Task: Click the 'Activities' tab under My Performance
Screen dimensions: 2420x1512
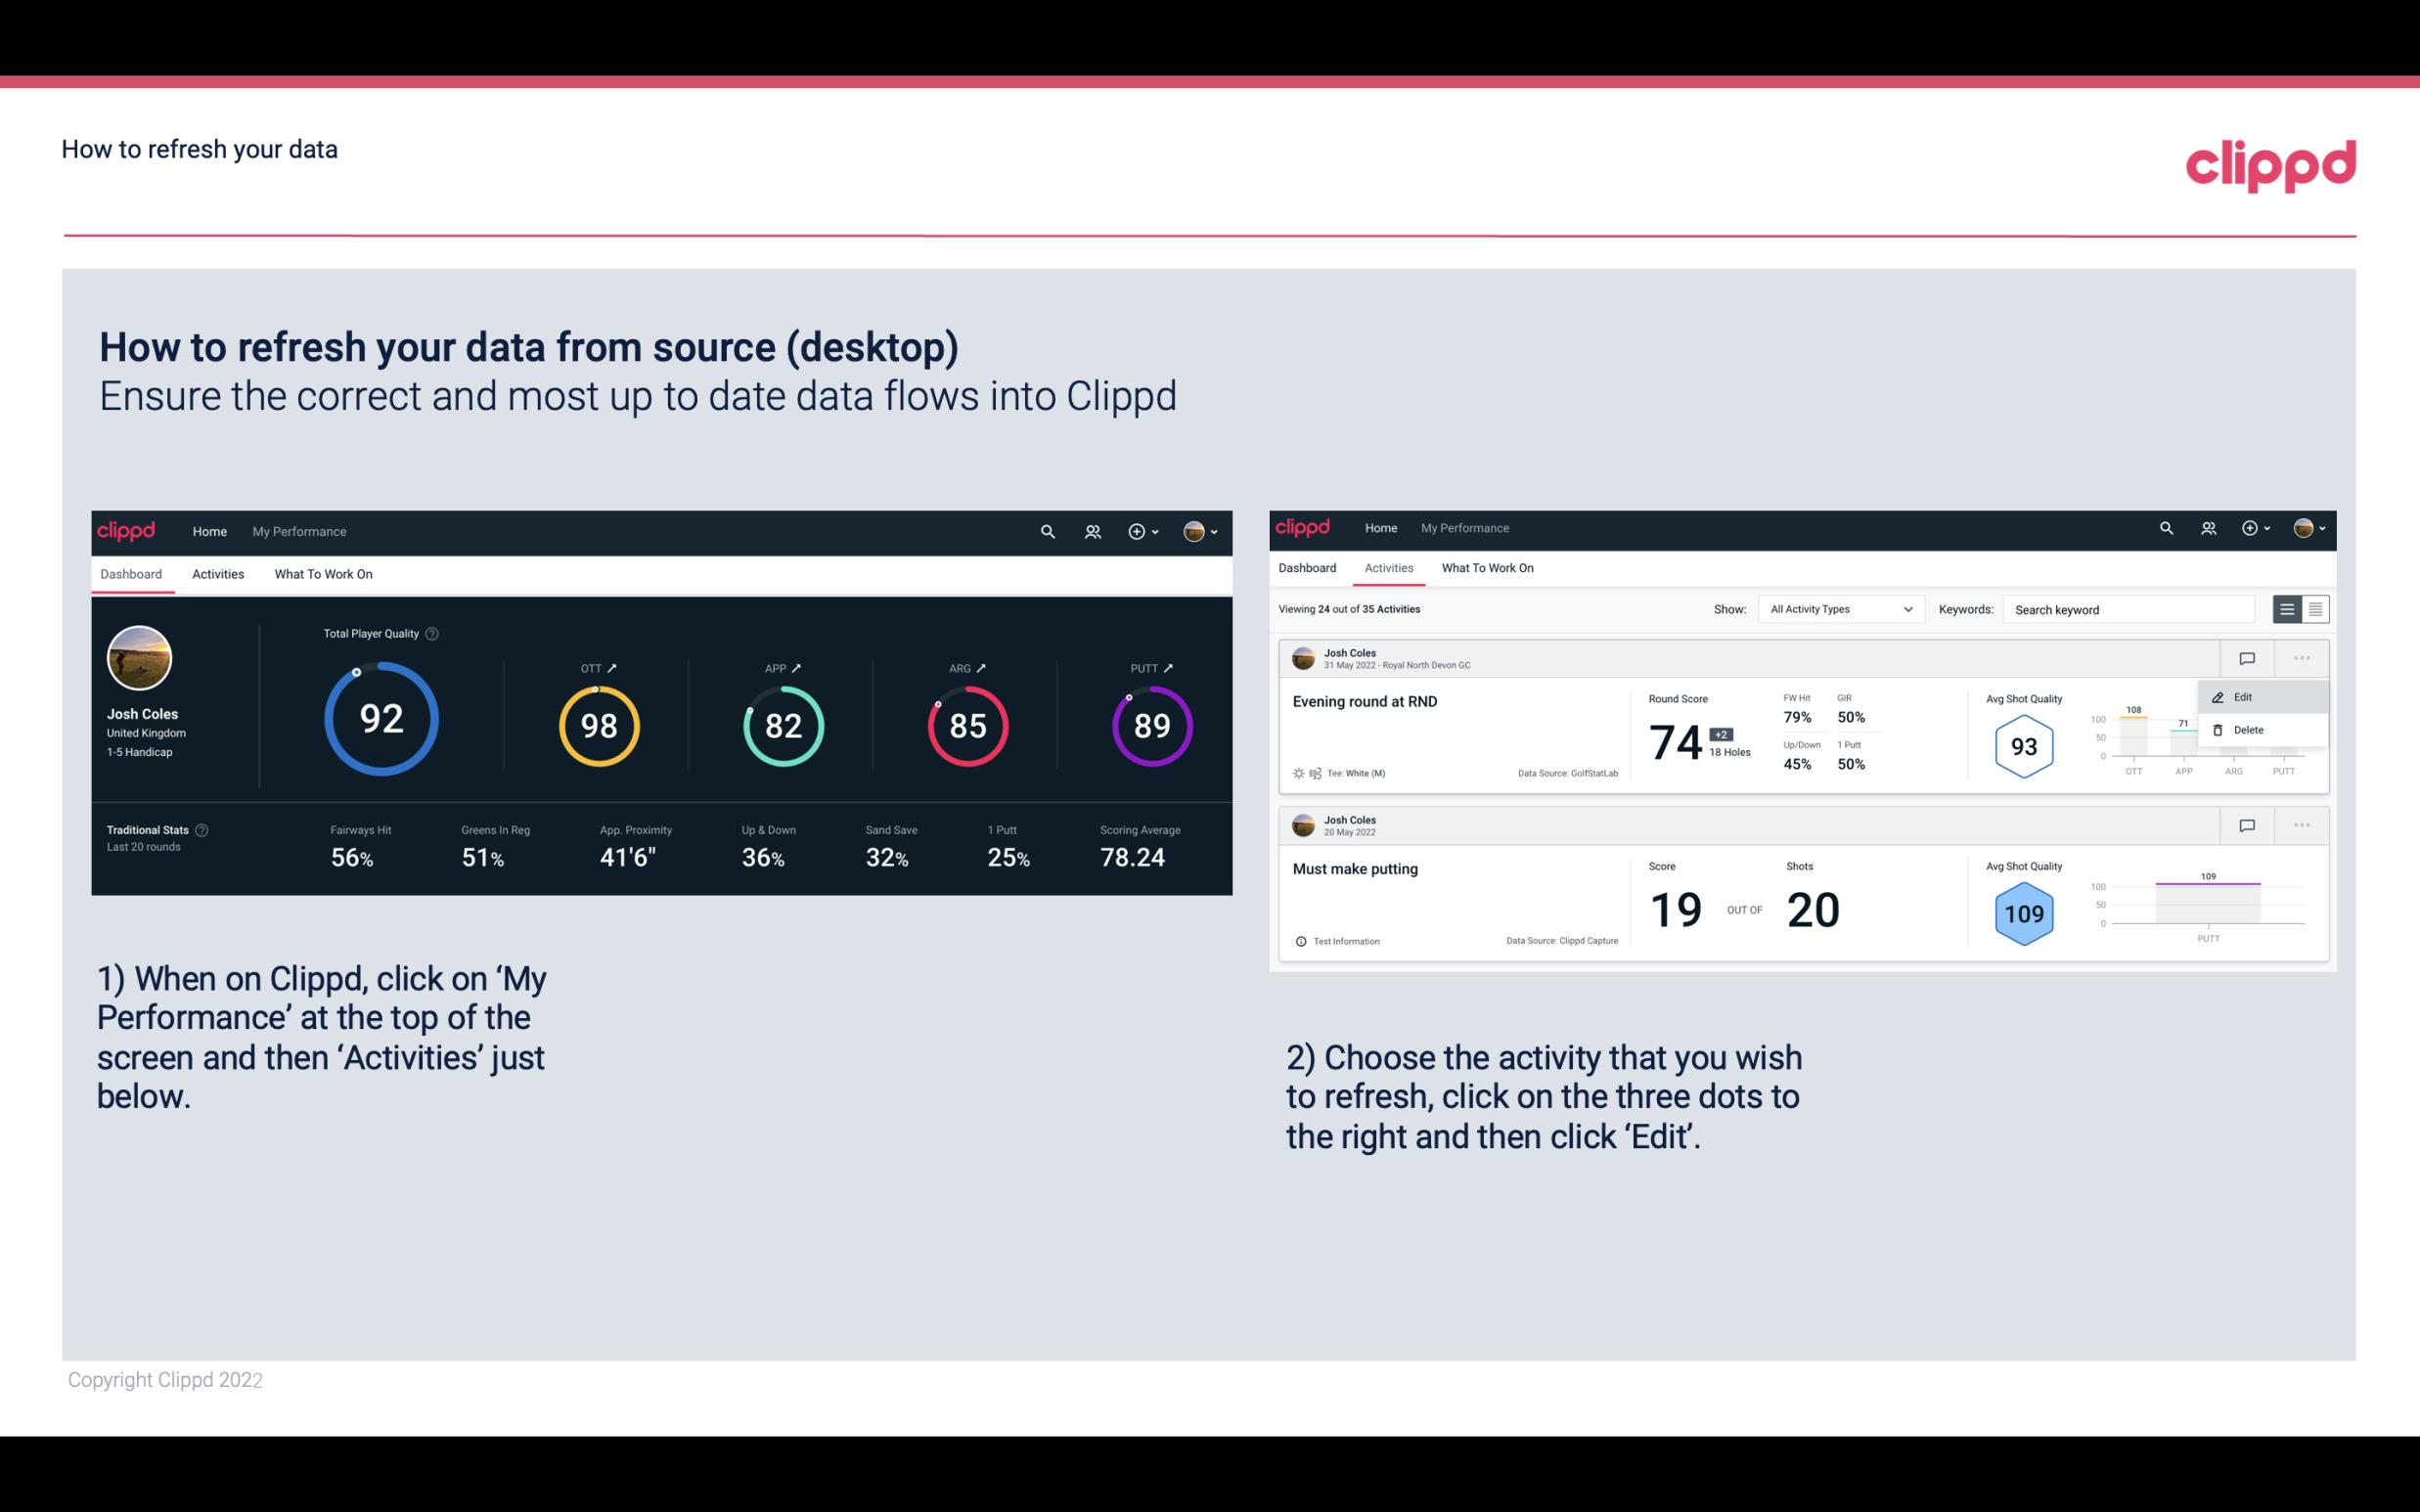Action: coord(216,573)
